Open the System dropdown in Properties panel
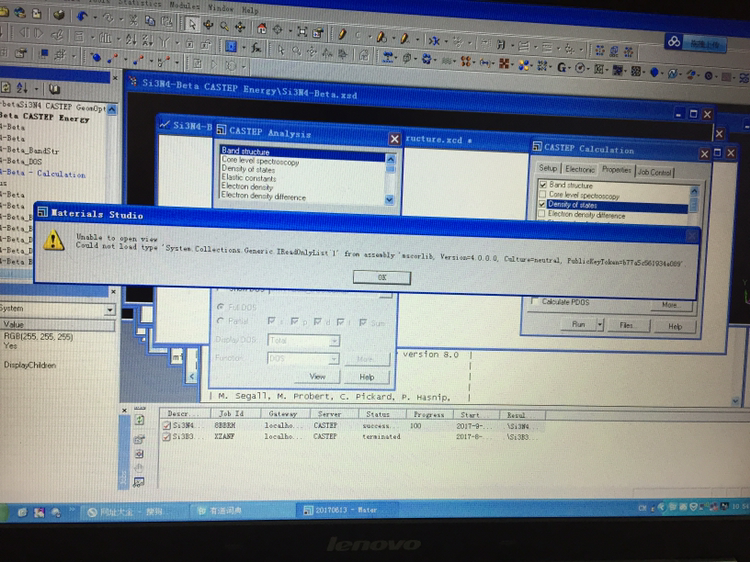Image resolution: width=750 pixels, height=562 pixels. point(110,310)
